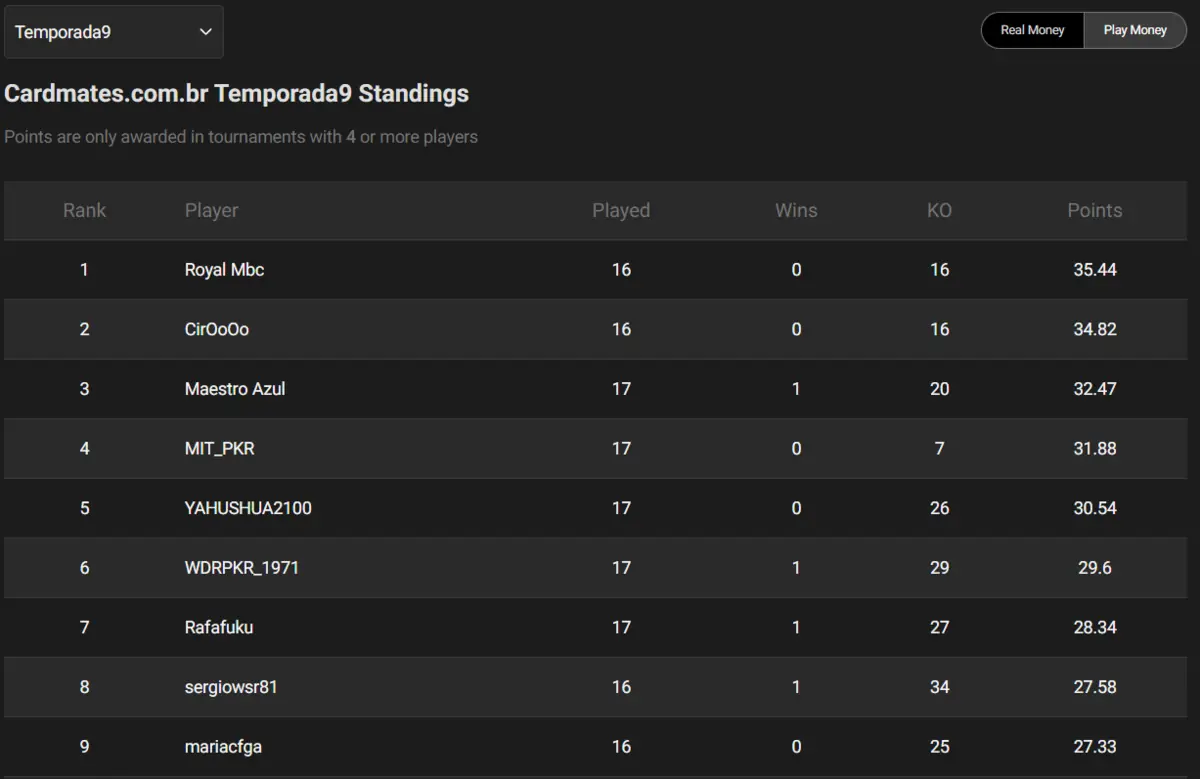1200x779 pixels.
Task: Switch to Real Money standings
Action: (1032, 30)
